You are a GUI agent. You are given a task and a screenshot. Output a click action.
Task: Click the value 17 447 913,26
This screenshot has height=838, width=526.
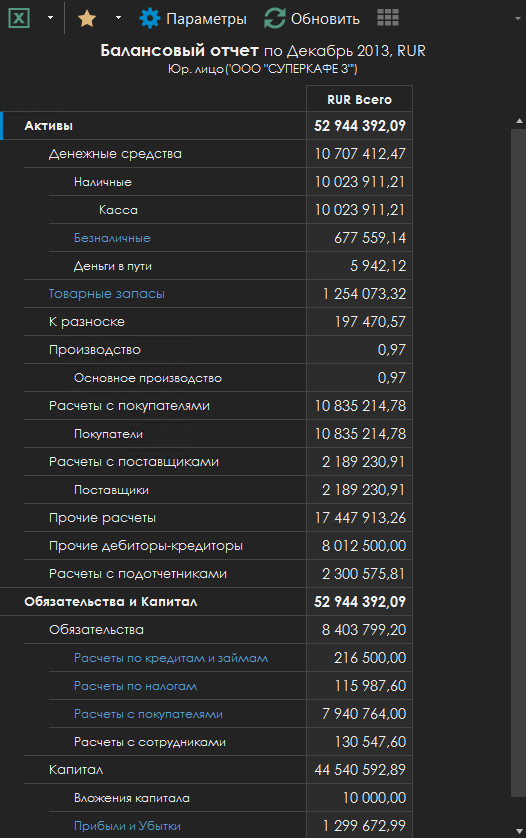click(x=360, y=518)
